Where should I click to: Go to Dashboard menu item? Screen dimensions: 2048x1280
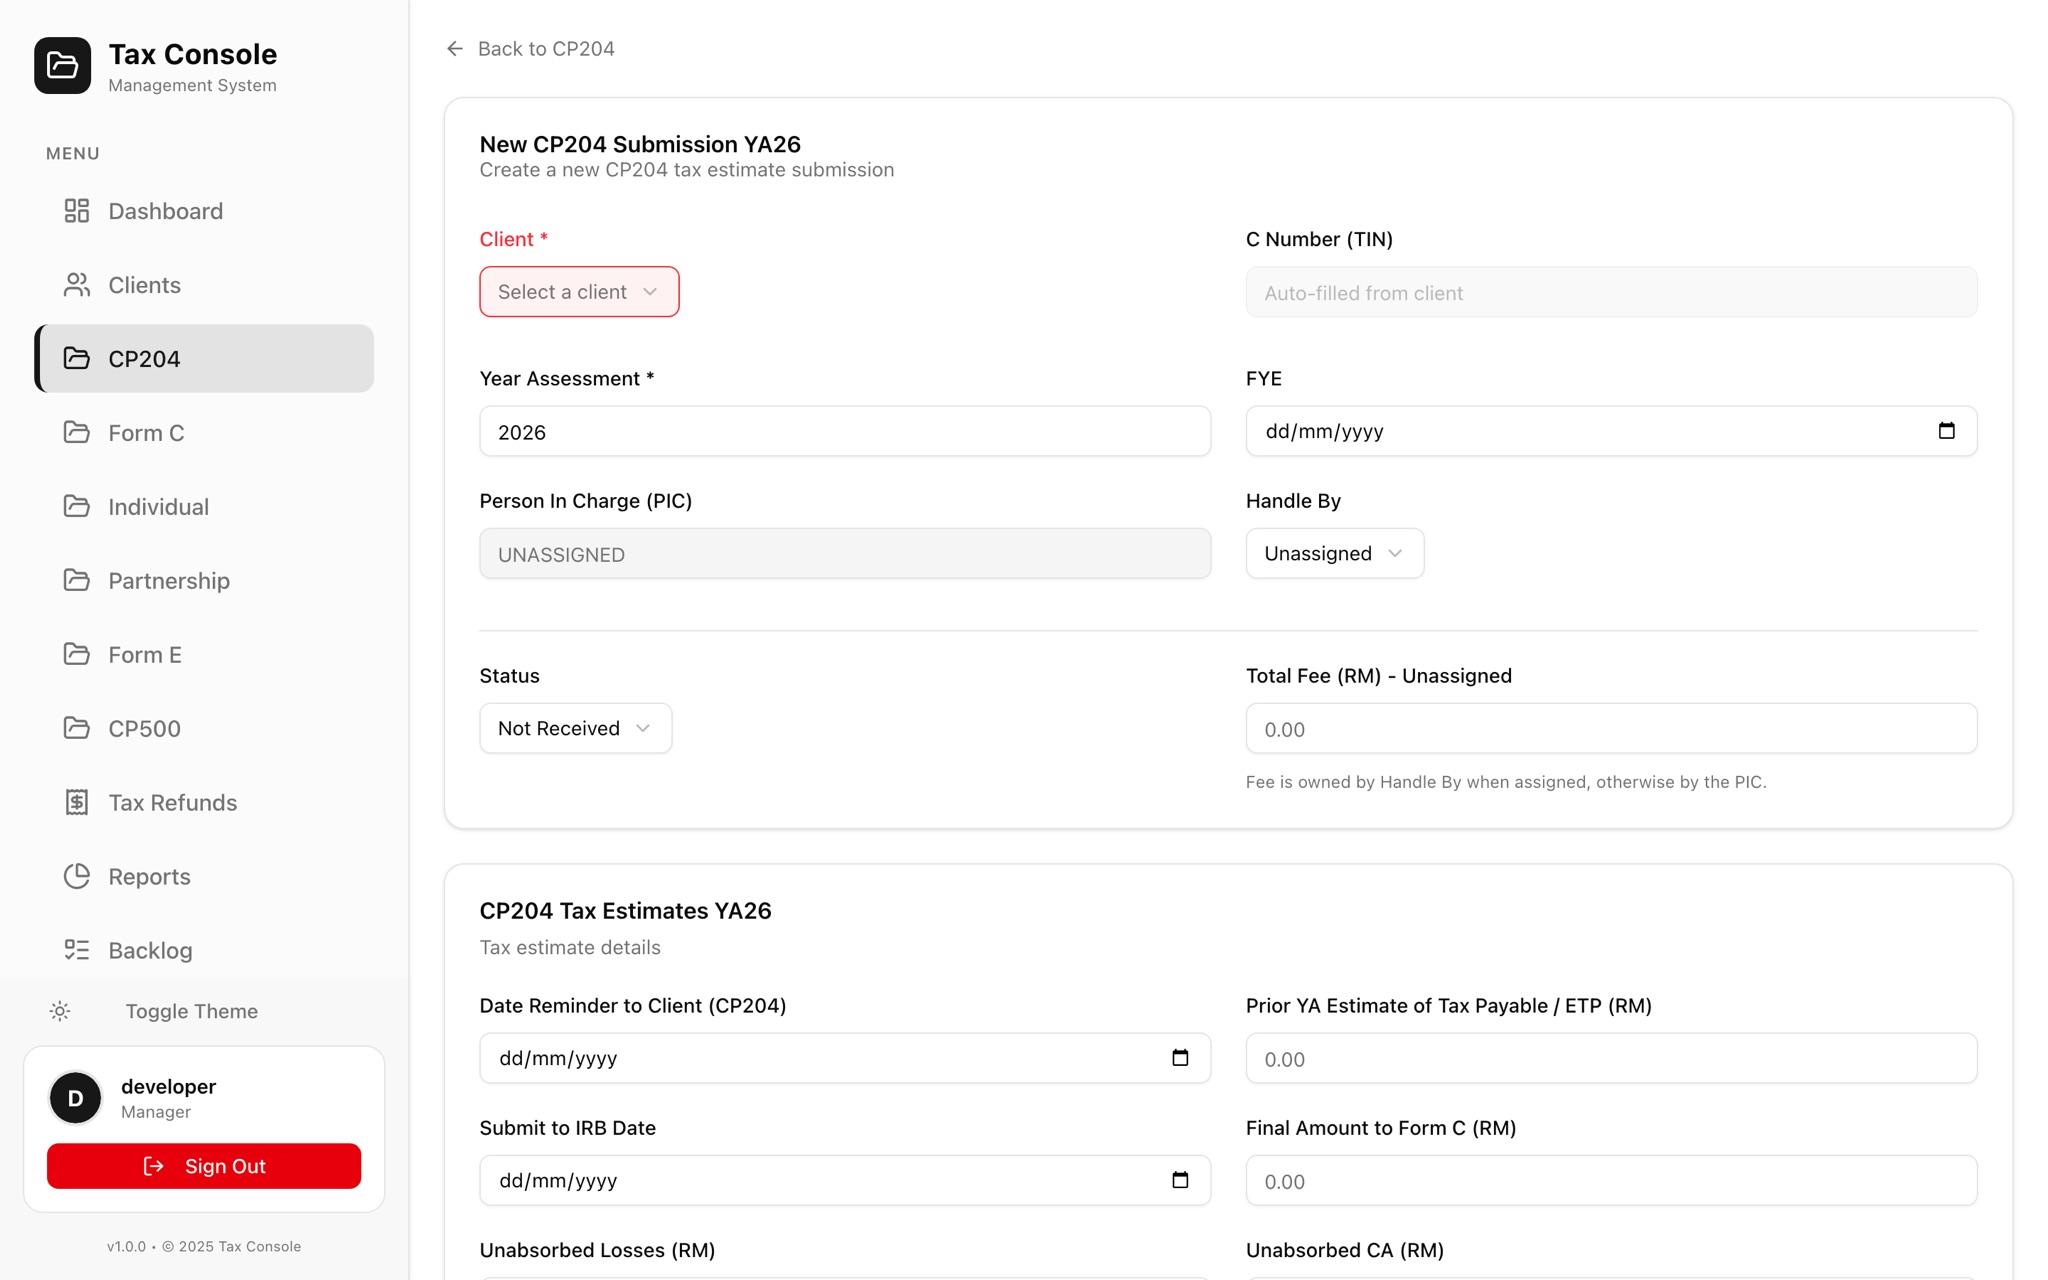[204, 211]
